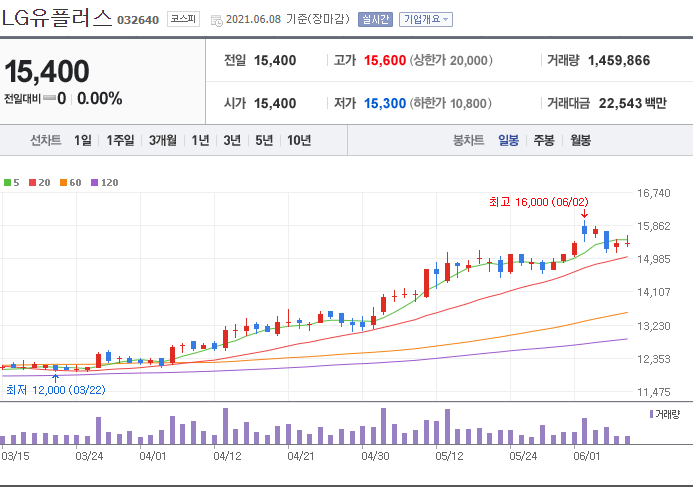The image size is (693, 487).
Task: Click the 03/24 date on x-axis
Action: (89, 456)
